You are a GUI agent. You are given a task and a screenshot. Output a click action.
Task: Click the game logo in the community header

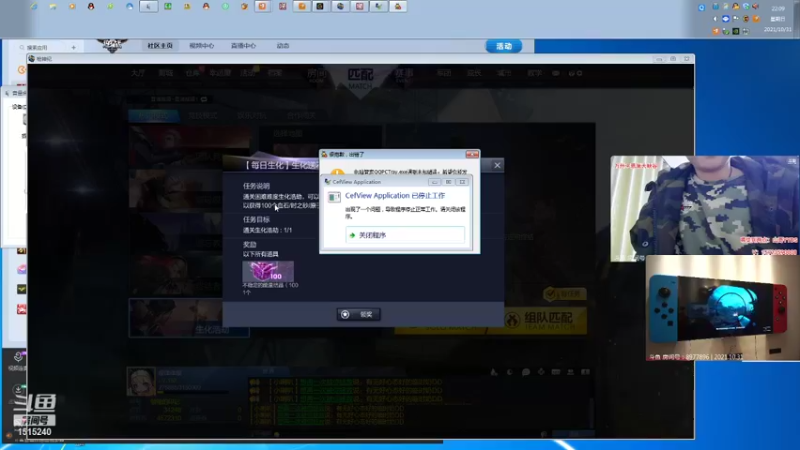112,45
